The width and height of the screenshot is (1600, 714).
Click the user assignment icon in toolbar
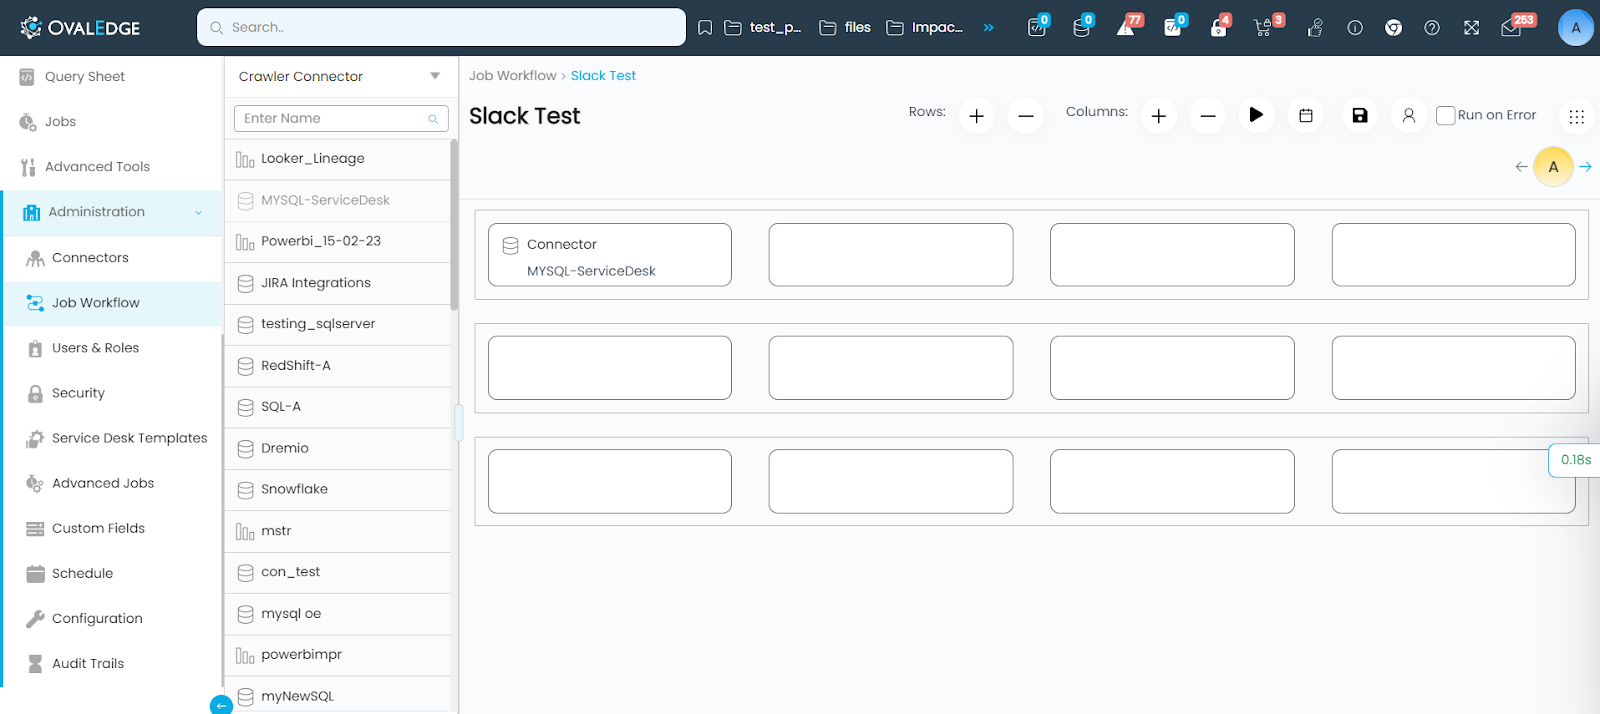(x=1408, y=116)
